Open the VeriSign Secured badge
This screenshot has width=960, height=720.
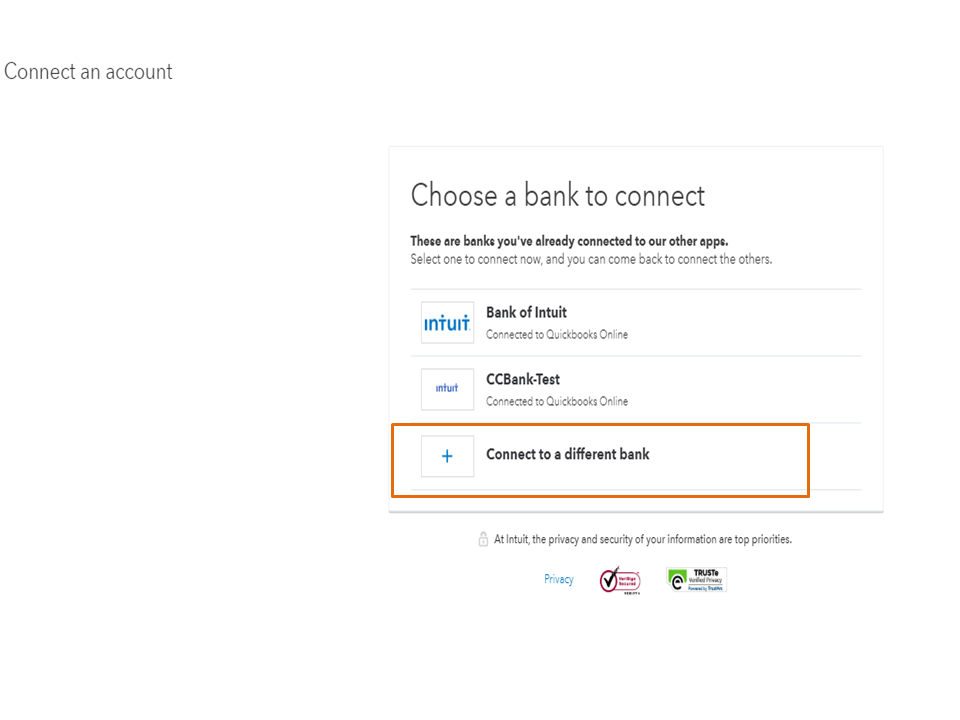[x=619, y=580]
